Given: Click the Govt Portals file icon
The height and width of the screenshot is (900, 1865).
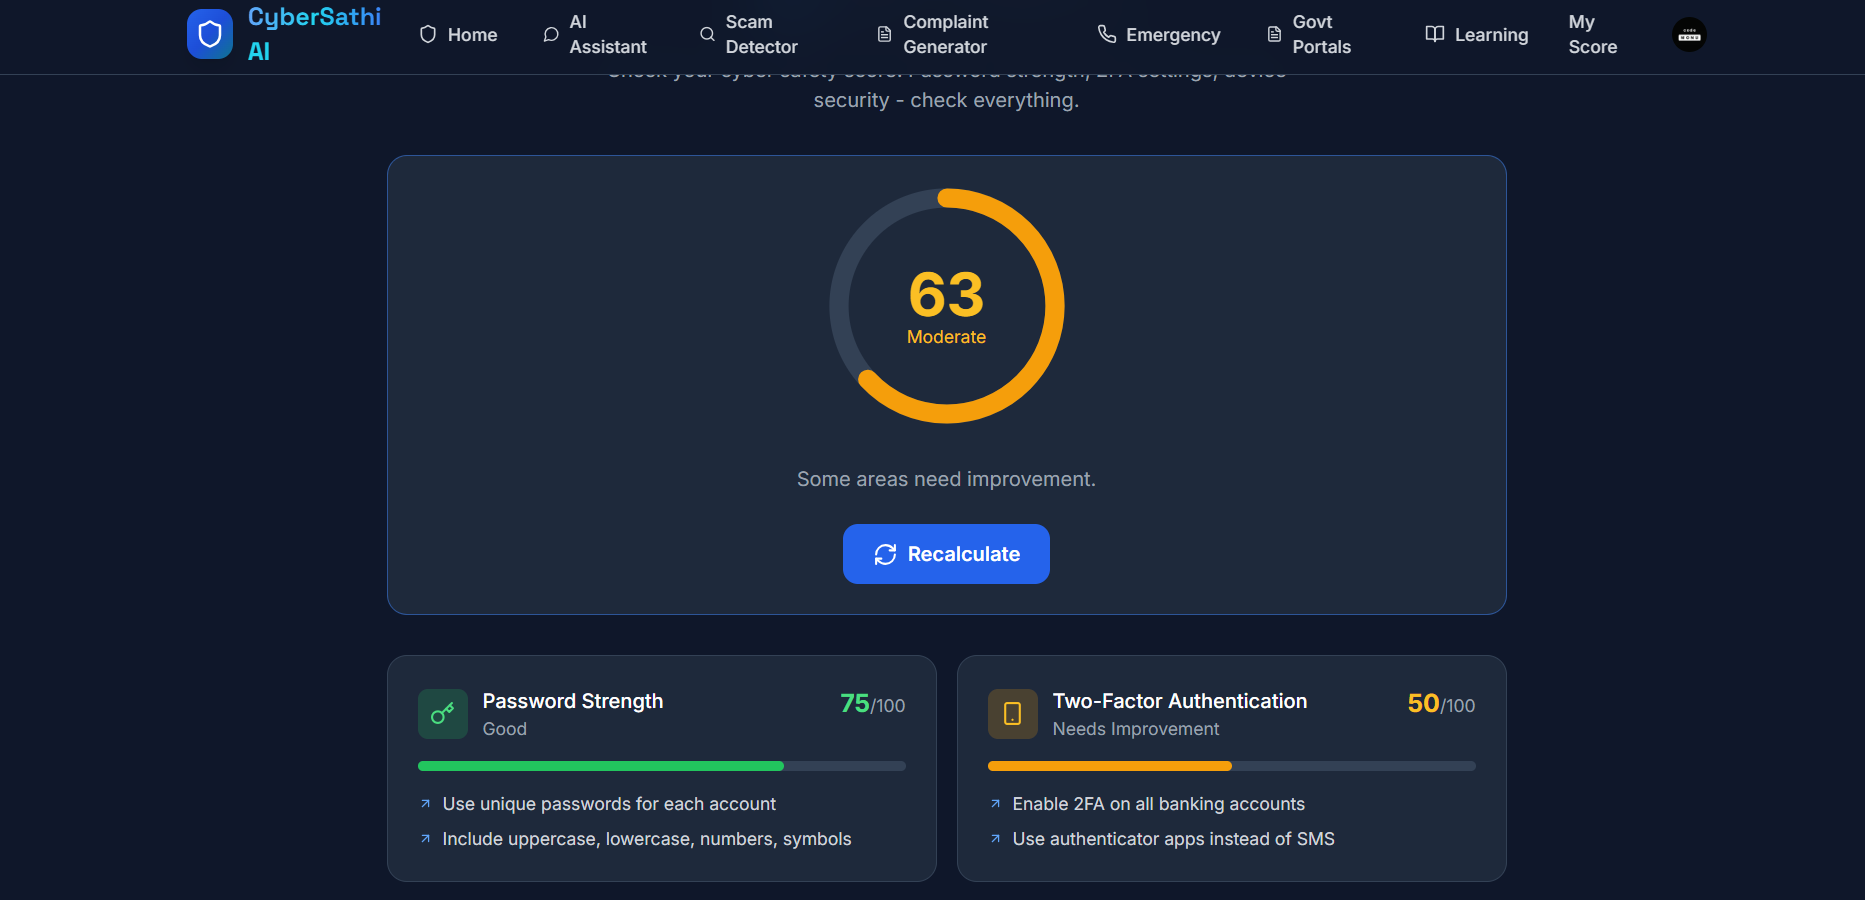Looking at the screenshot, I should [1274, 34].
